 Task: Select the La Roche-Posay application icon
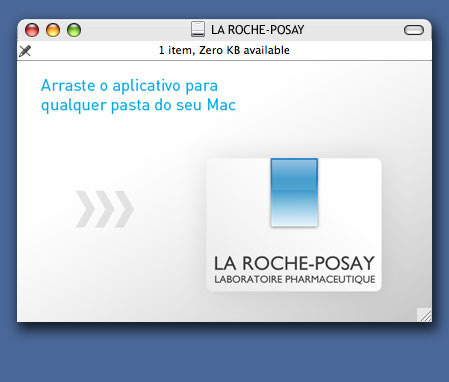coord(294,225)
